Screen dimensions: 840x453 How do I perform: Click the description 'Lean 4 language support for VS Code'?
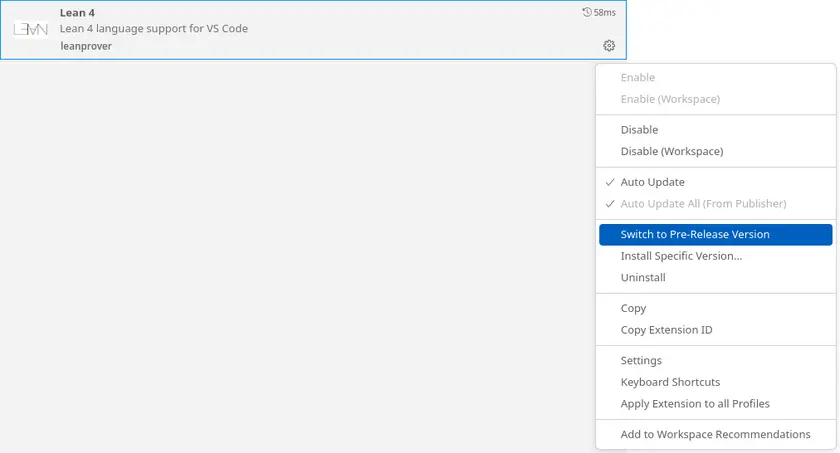coord(154,28)
